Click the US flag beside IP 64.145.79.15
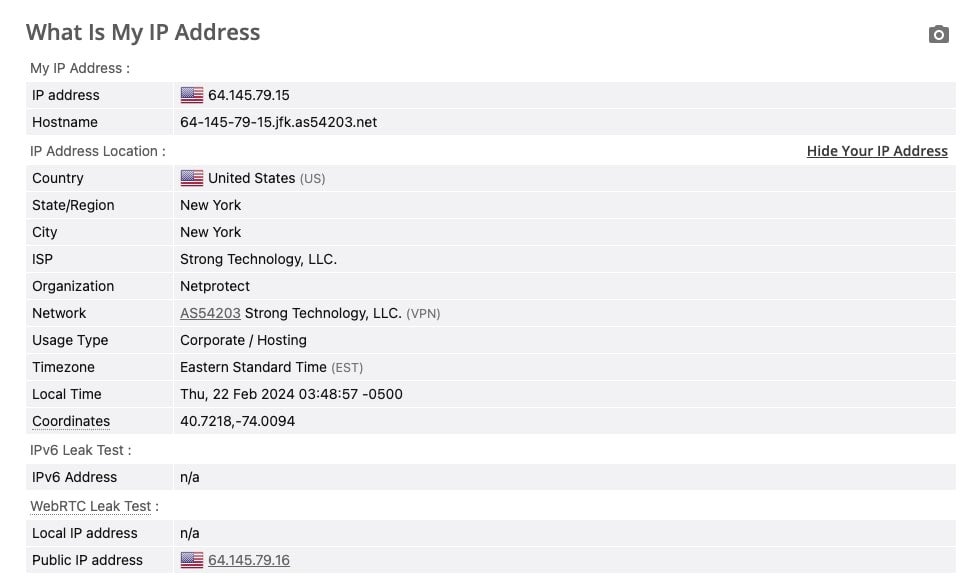This screenshot has height=579, width=980. [191, 95]
